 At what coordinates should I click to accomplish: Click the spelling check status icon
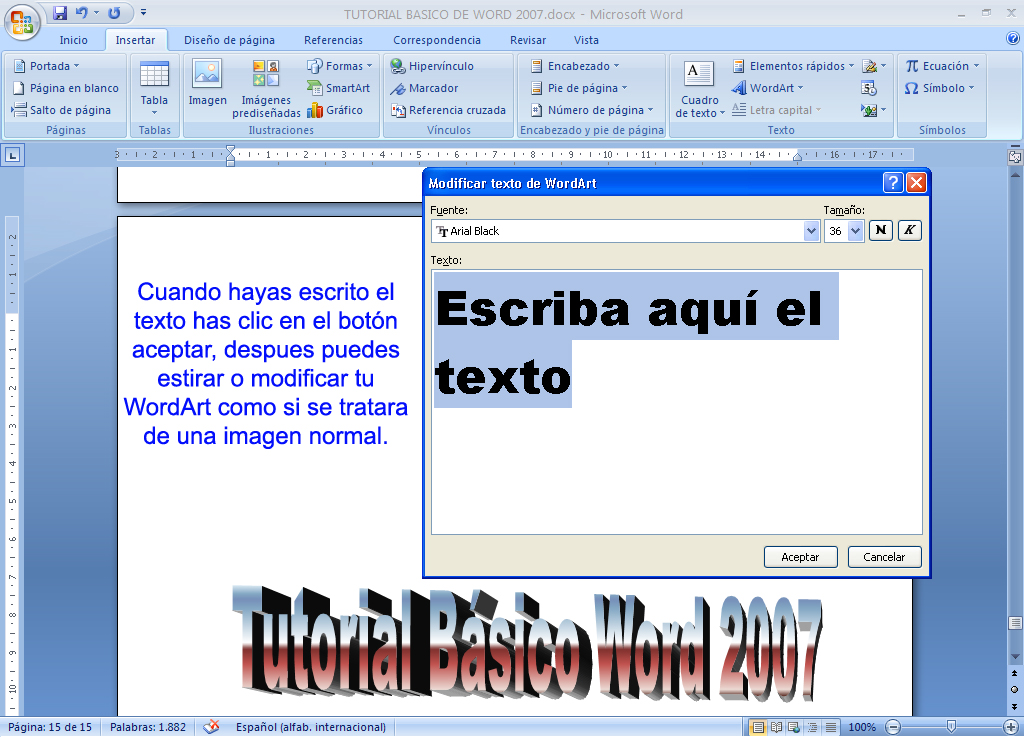[x=211, y=727]
